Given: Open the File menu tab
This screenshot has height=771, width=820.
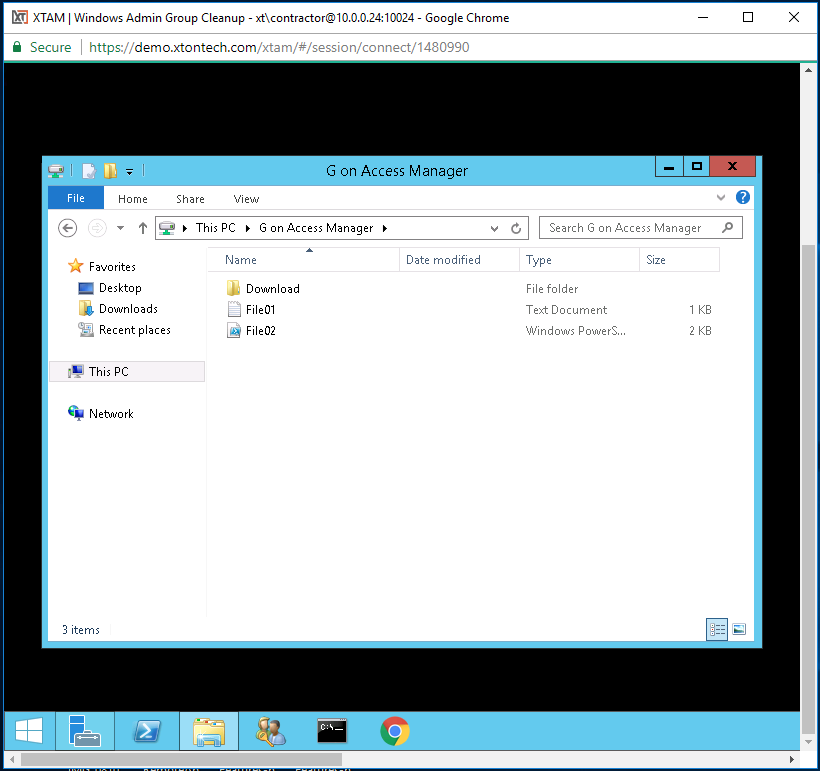Looking at the screenshot, I should click(x=76, y=198).
